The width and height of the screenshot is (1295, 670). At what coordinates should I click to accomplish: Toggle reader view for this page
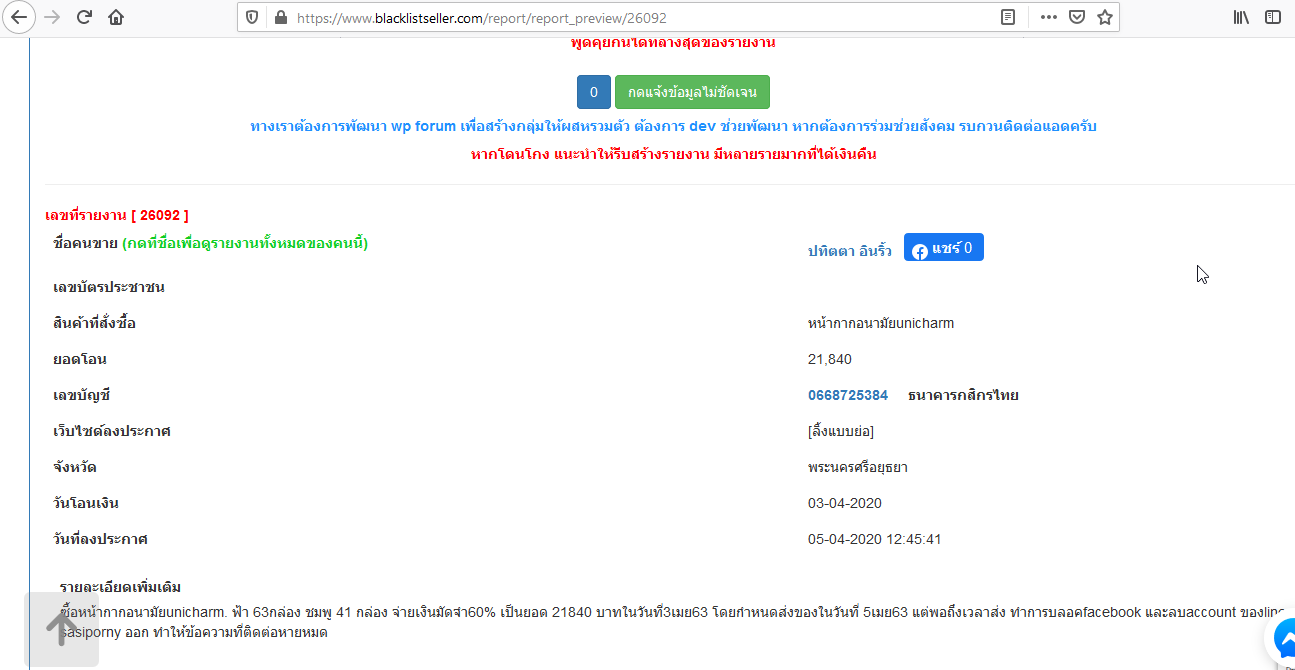(1008, 17)
